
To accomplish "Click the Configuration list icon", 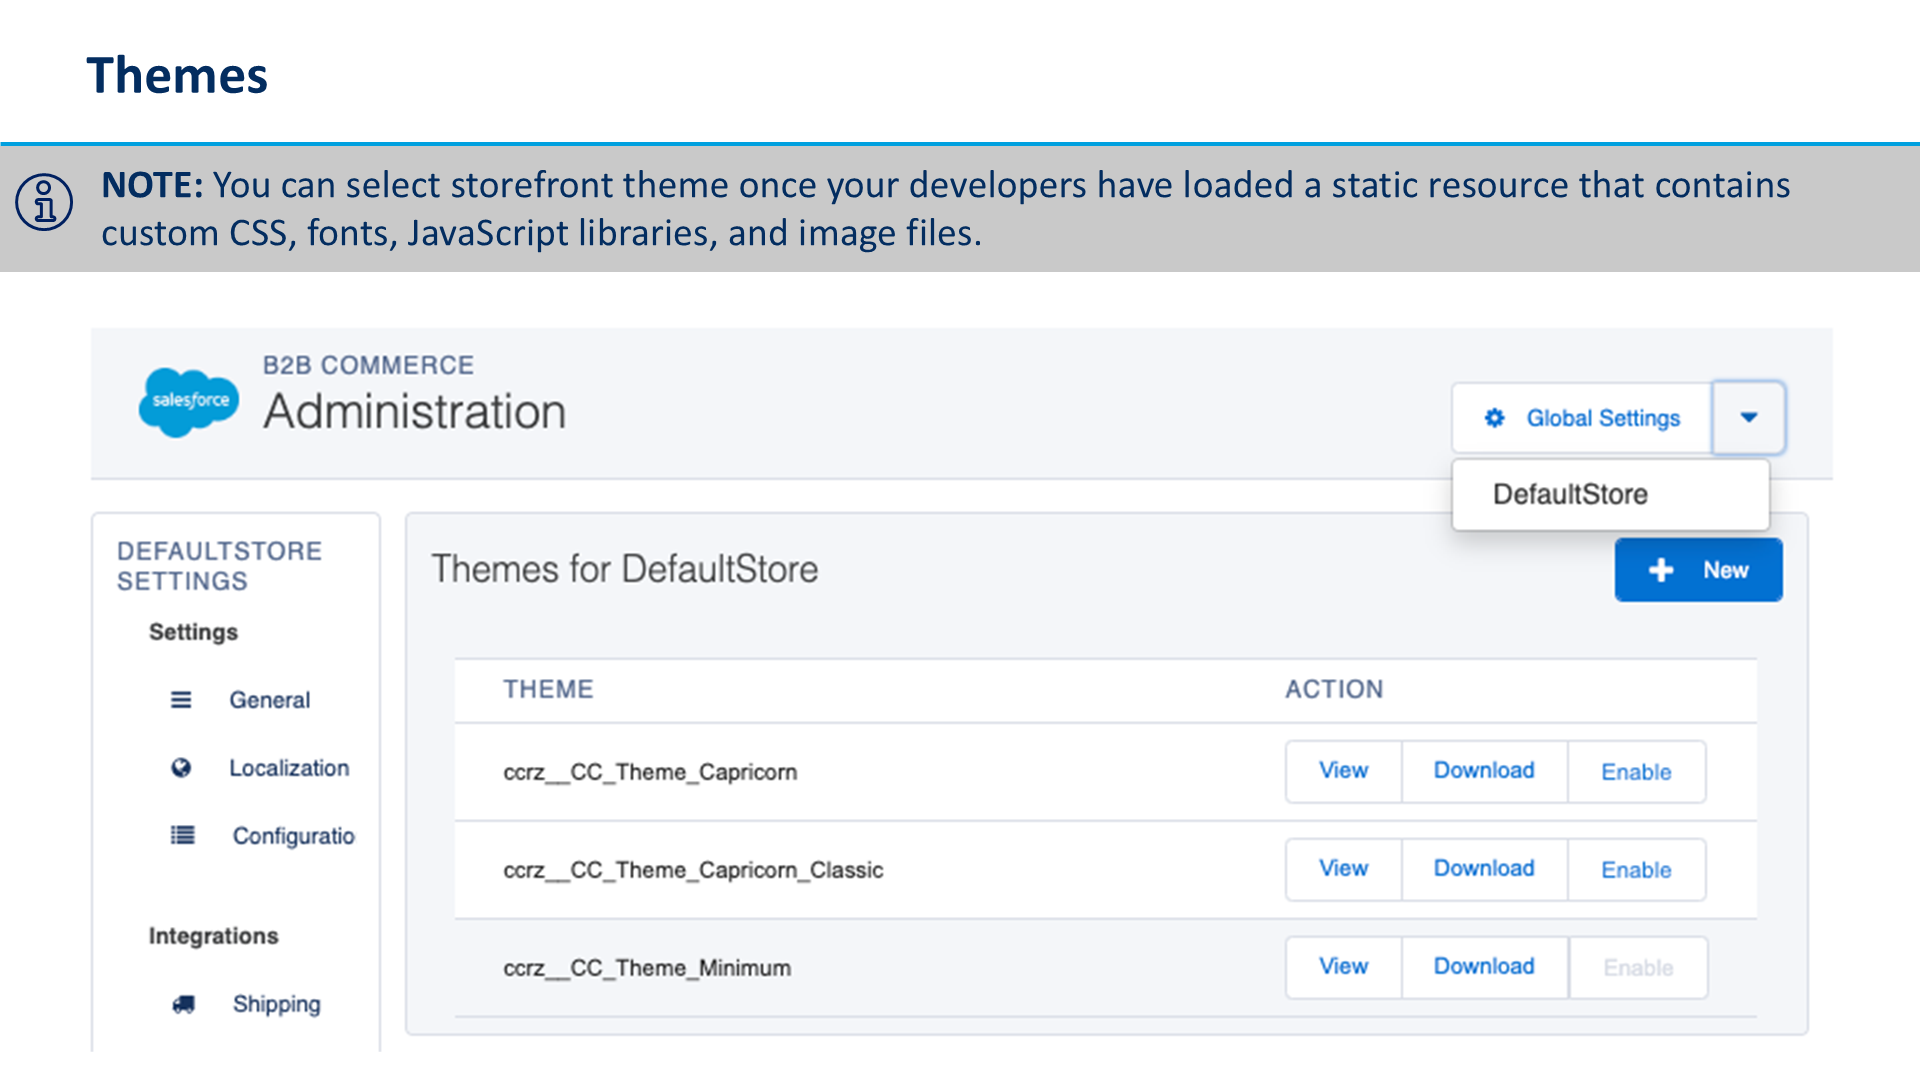I will (182, 835).
